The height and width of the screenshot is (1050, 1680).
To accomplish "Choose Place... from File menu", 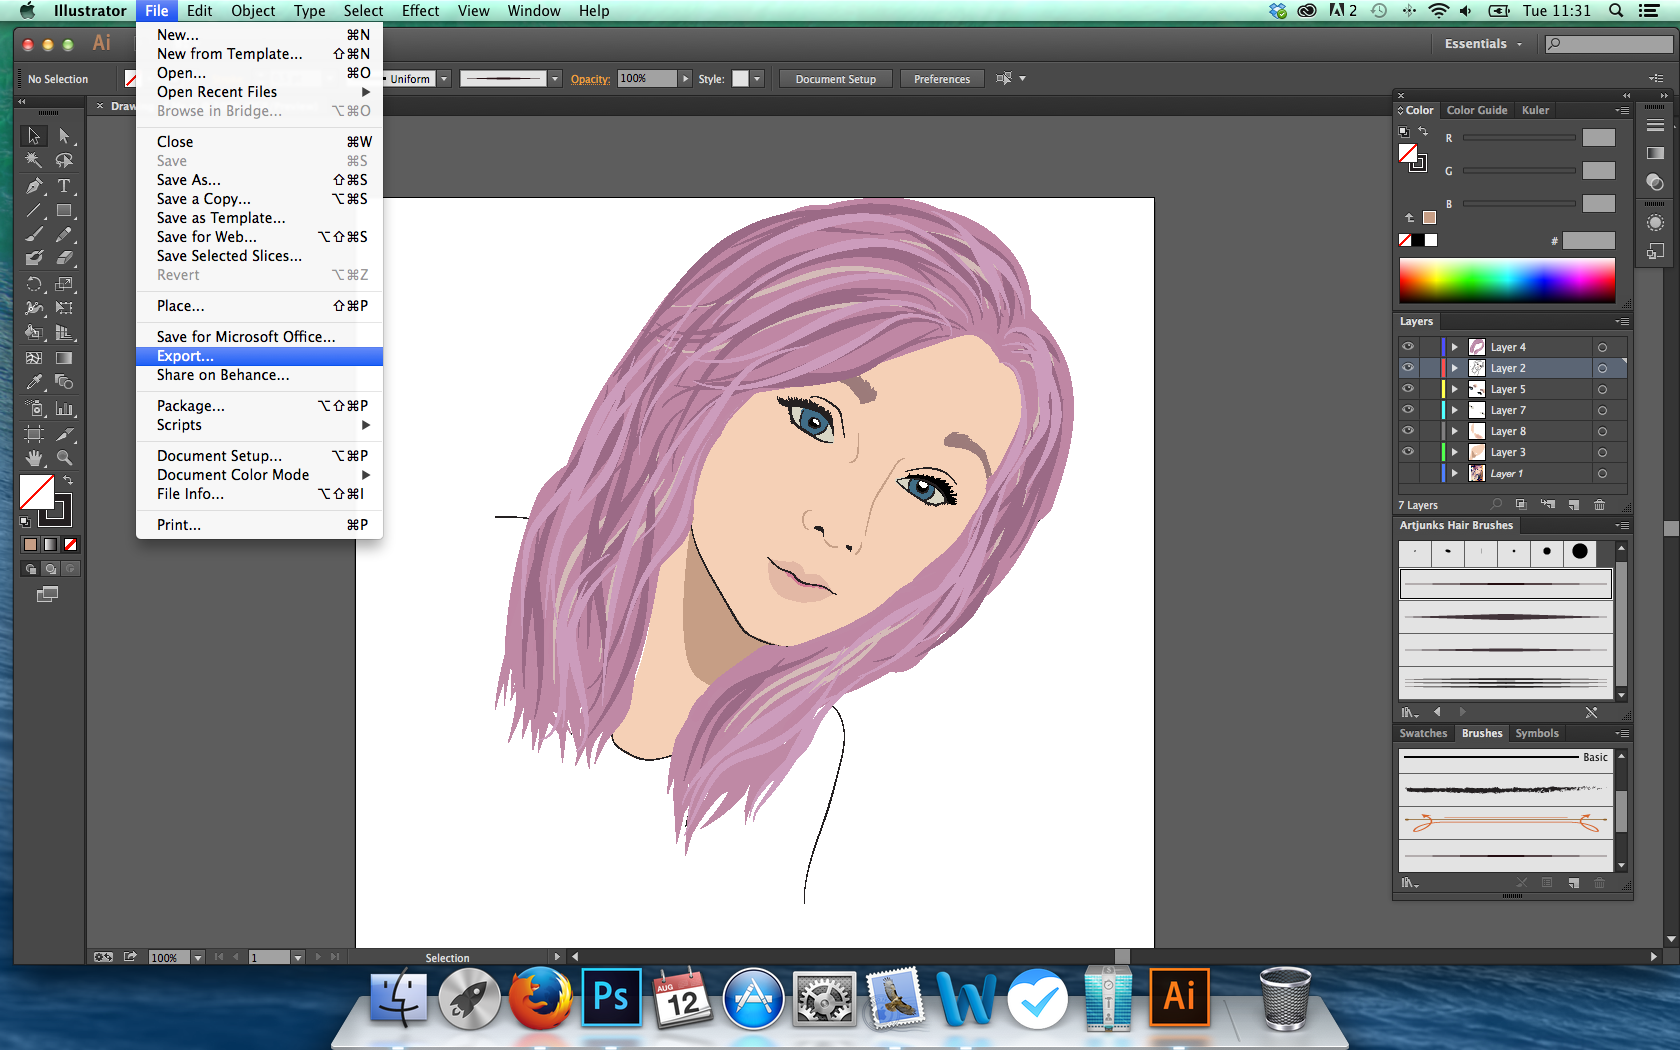I will (x=259, y=306).
